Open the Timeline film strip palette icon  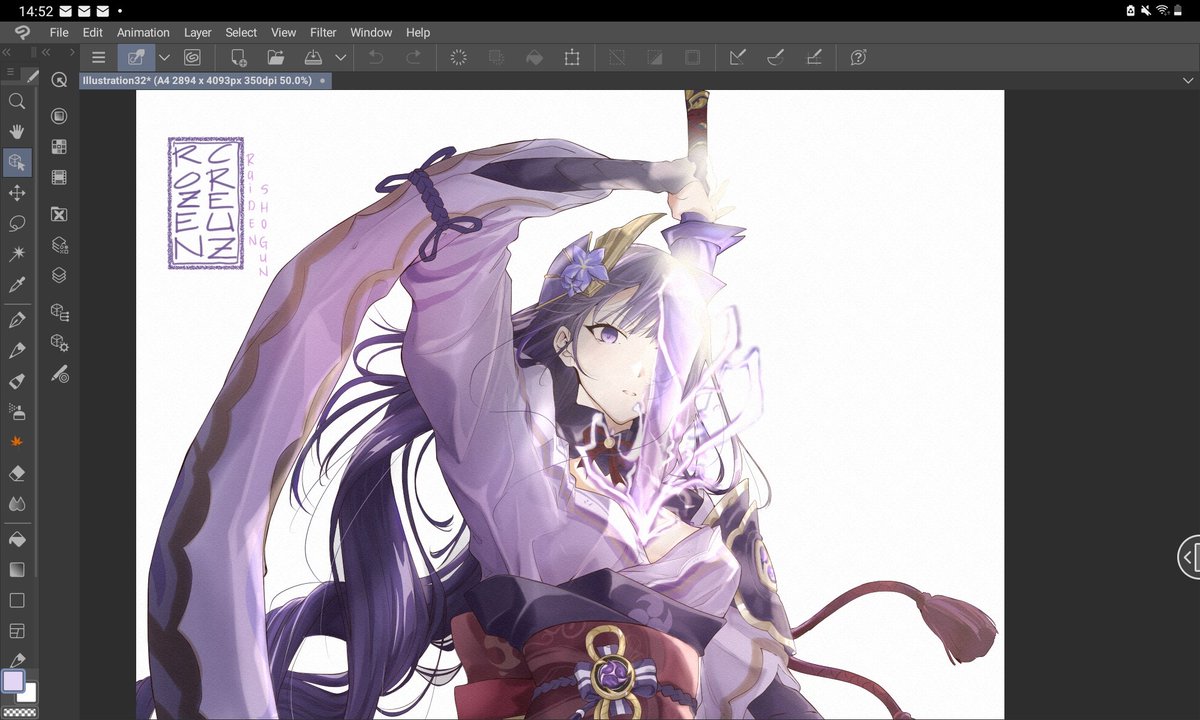click(x=59, y=178)
